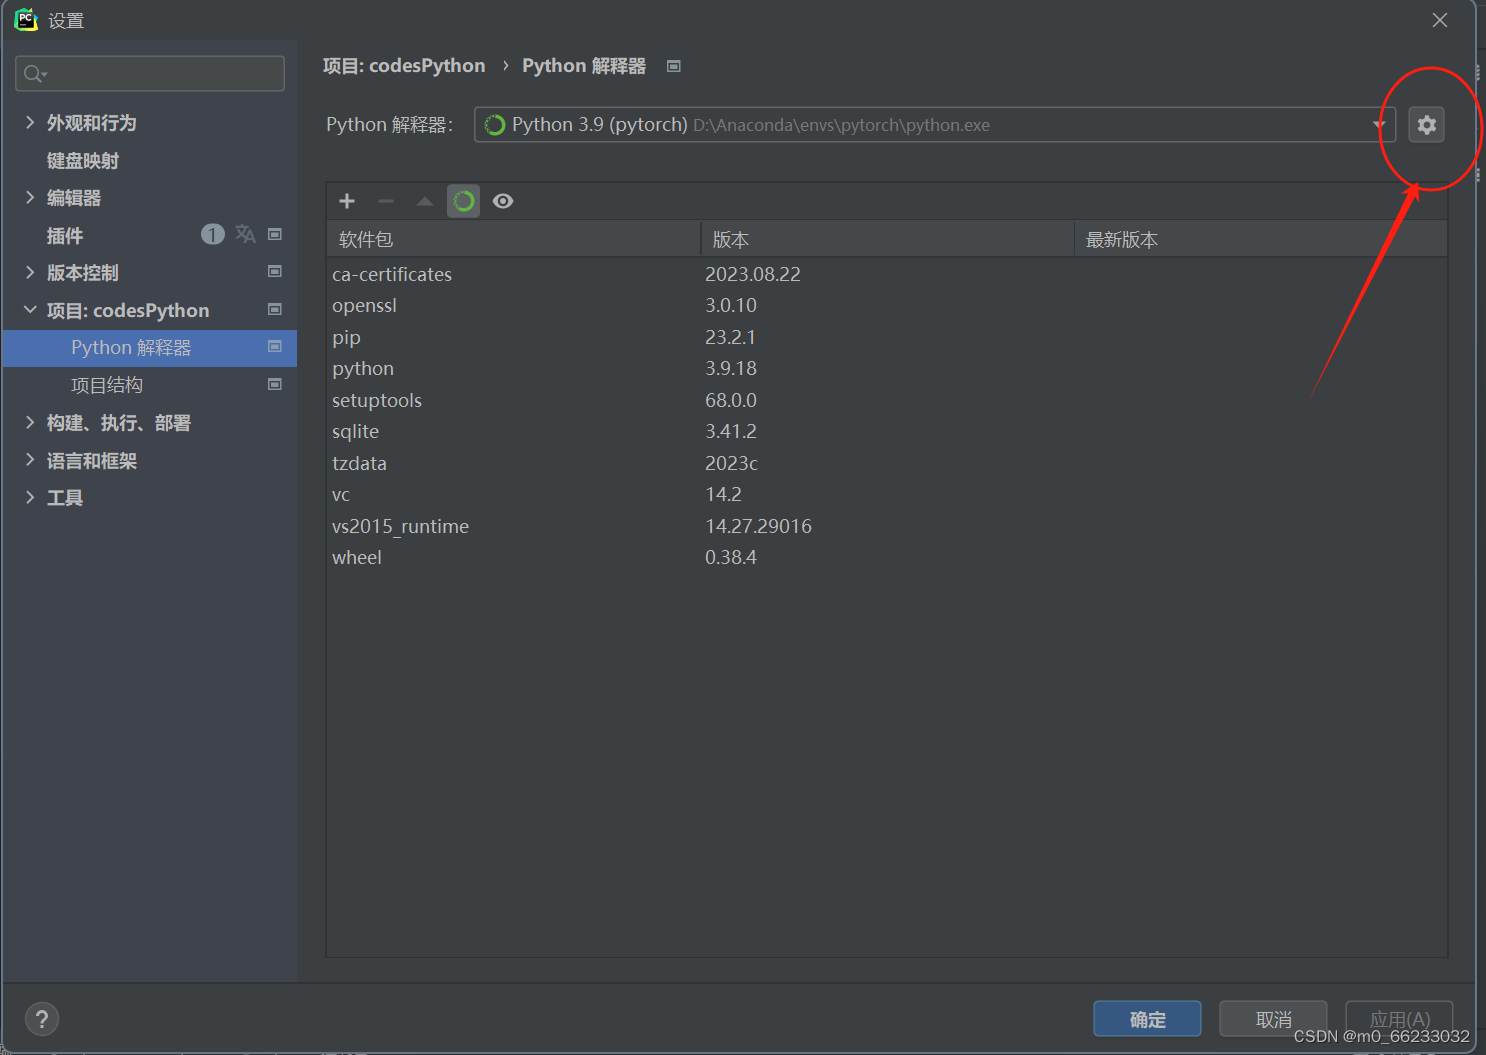Click the in-project settings icon beside 版本控制
The image size is (1486, 1055).
tap(274, 271)
